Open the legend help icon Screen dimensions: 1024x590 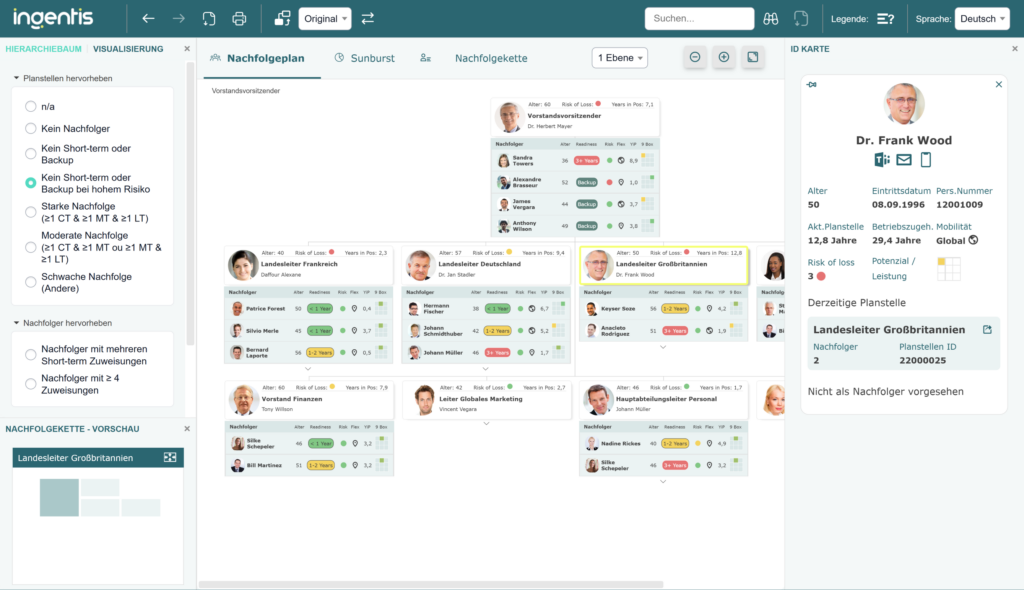[x=886, y=19]
